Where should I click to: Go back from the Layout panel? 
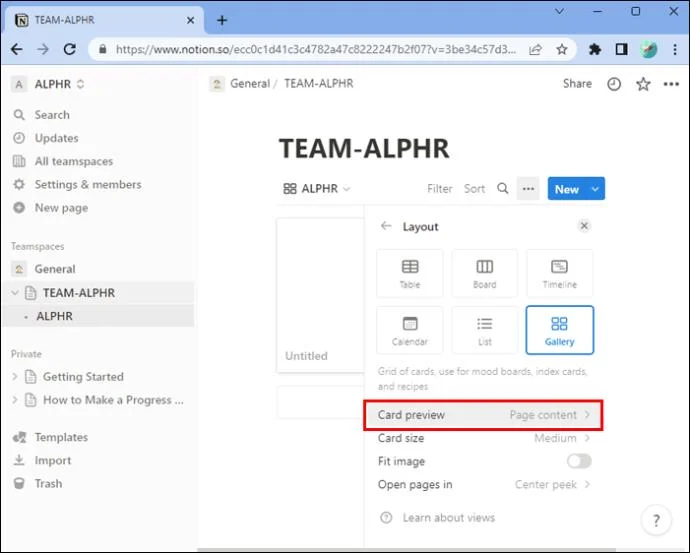[386, 226]
